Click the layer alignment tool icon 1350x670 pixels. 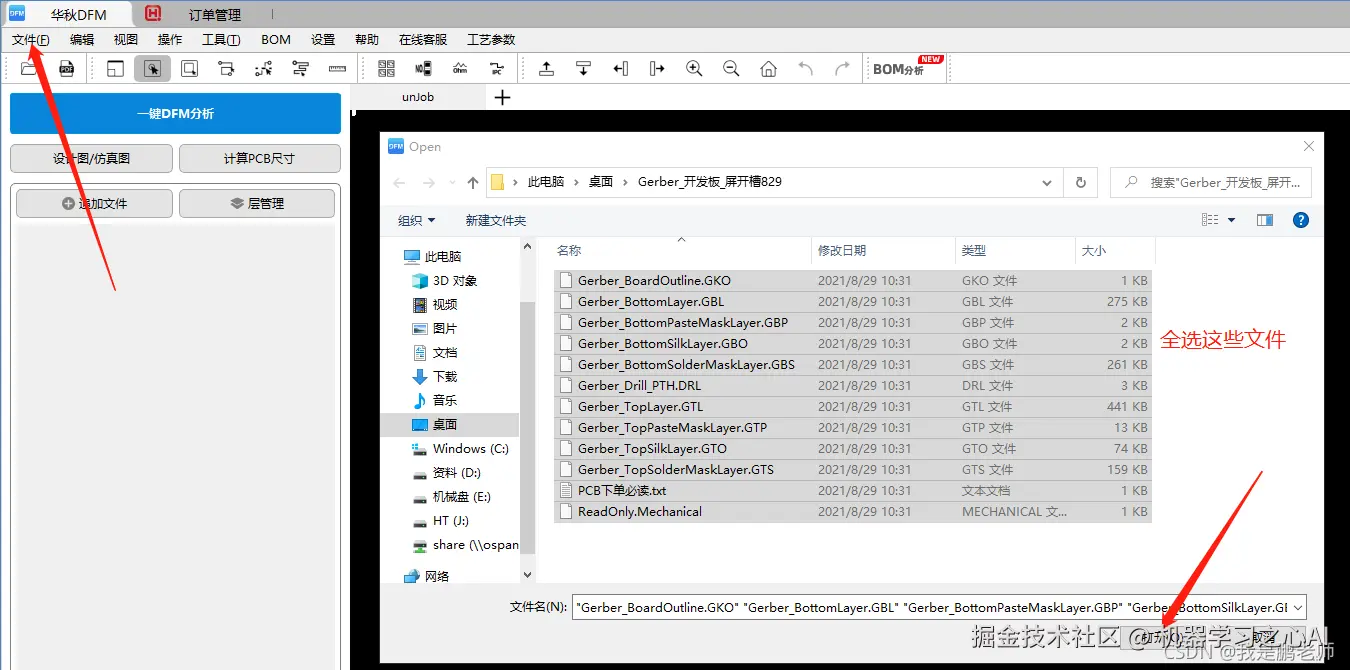(300, 69)
